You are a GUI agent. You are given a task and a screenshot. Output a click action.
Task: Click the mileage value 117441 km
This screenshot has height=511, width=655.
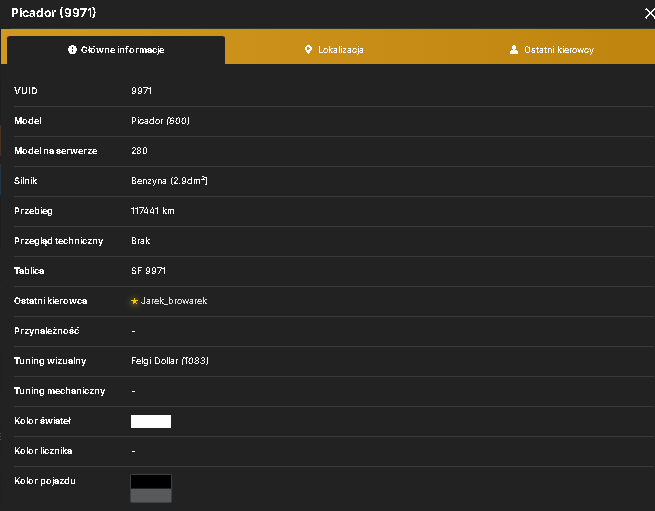click(x=152, y=211)
